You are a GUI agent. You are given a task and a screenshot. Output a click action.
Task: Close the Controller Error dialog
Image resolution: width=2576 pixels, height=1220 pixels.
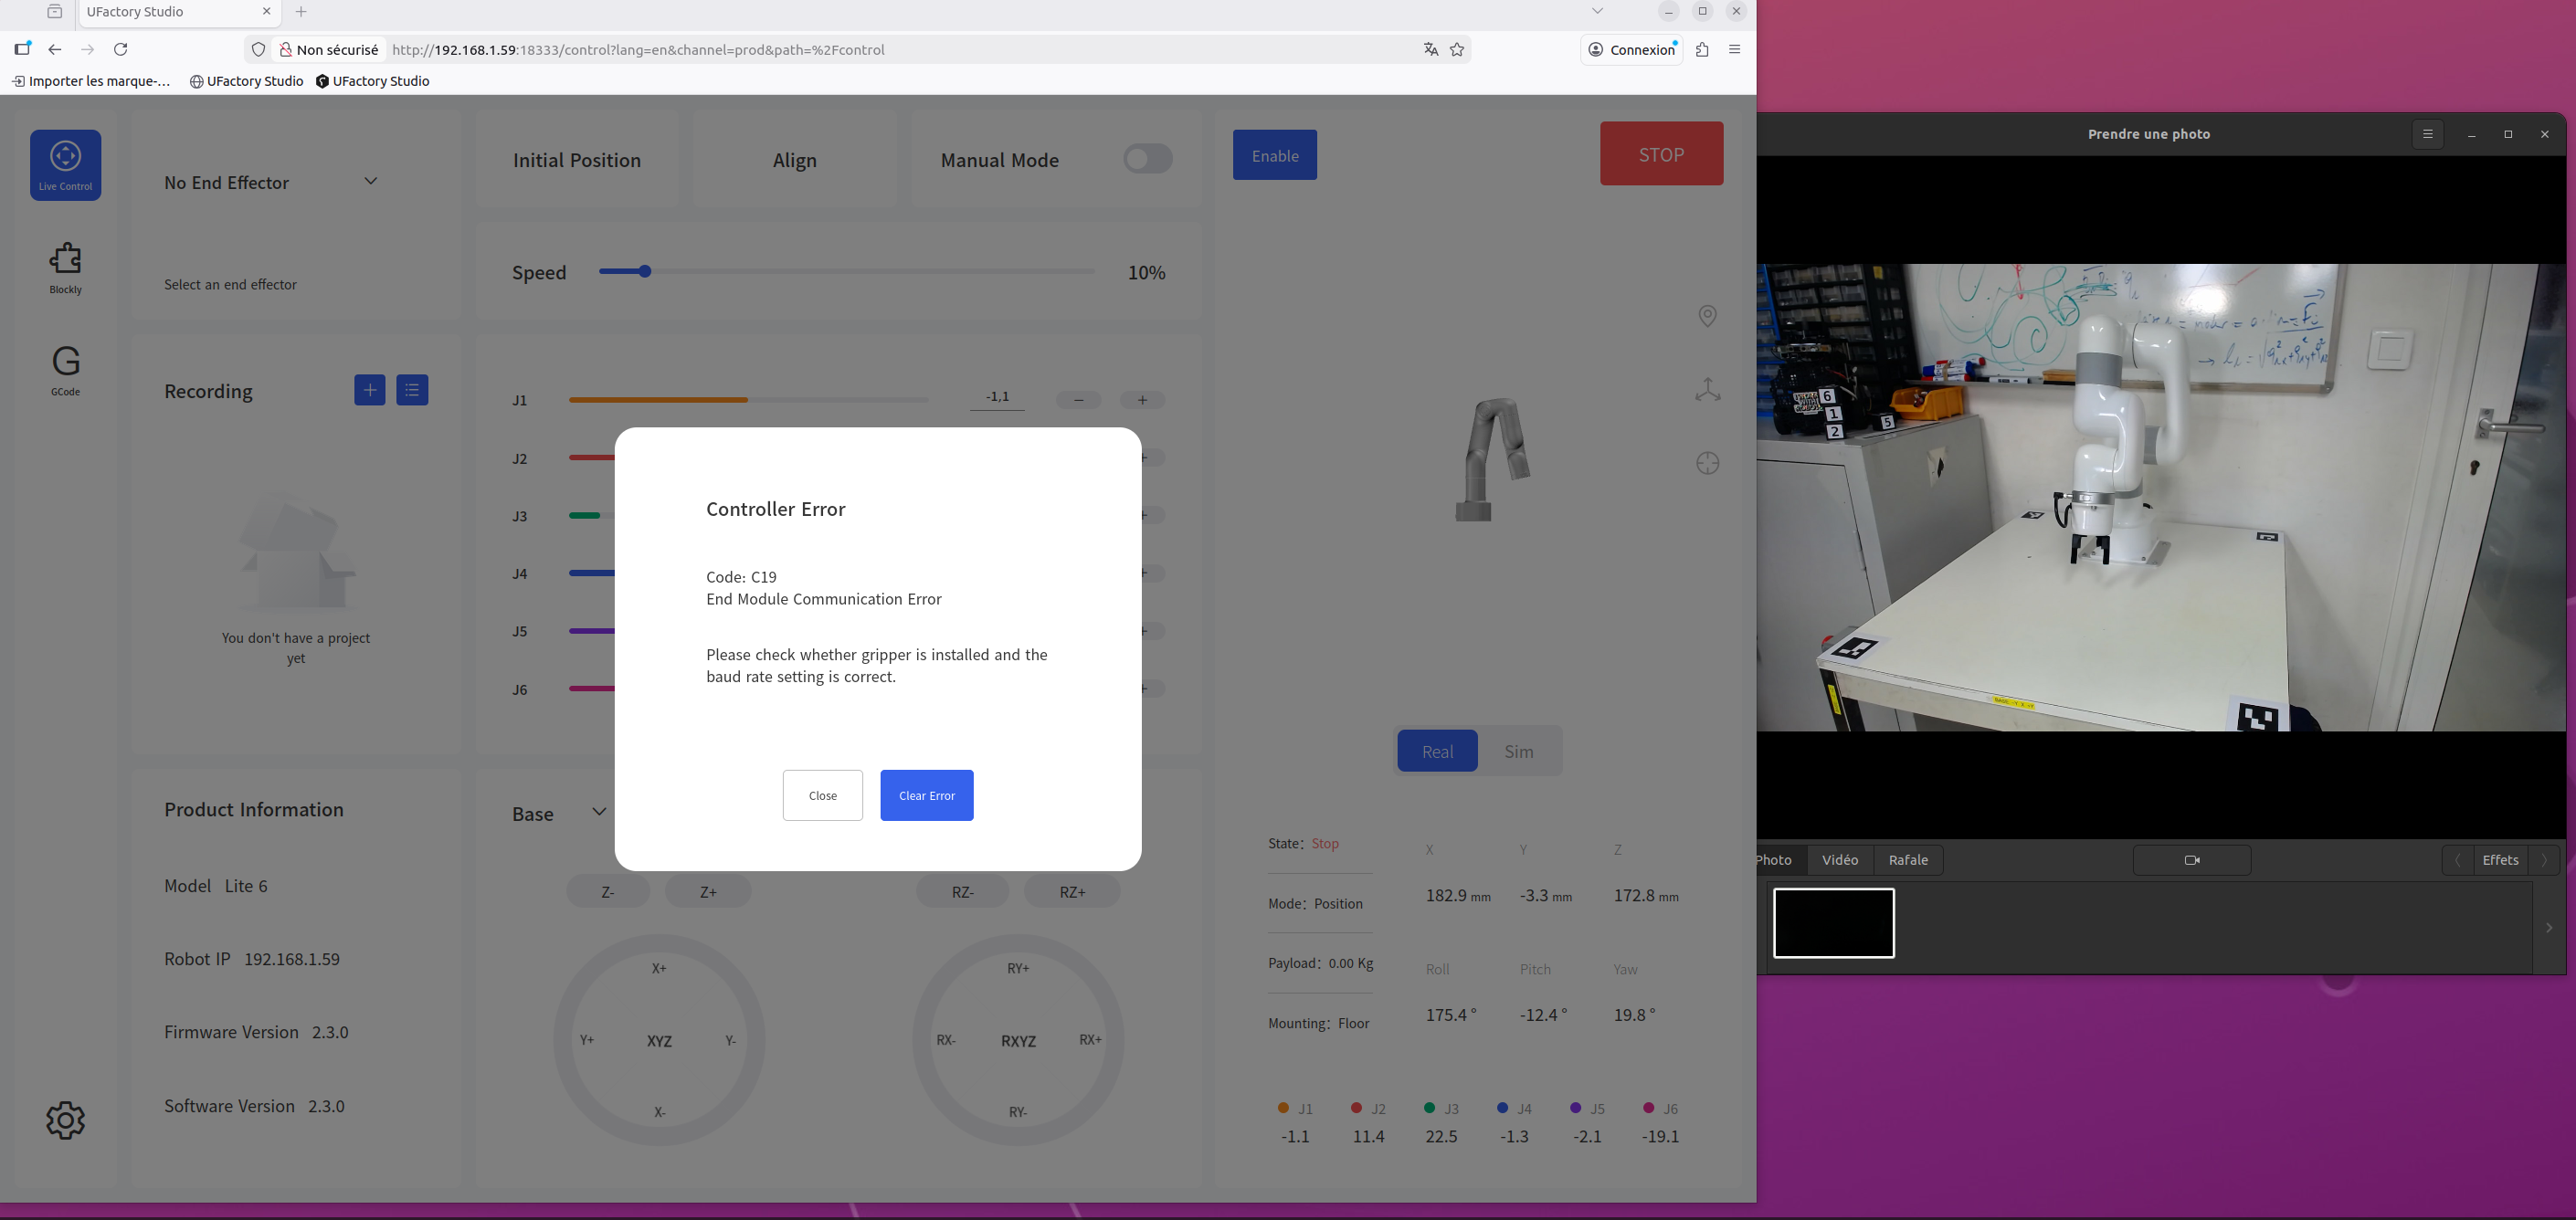pos(822,795)
